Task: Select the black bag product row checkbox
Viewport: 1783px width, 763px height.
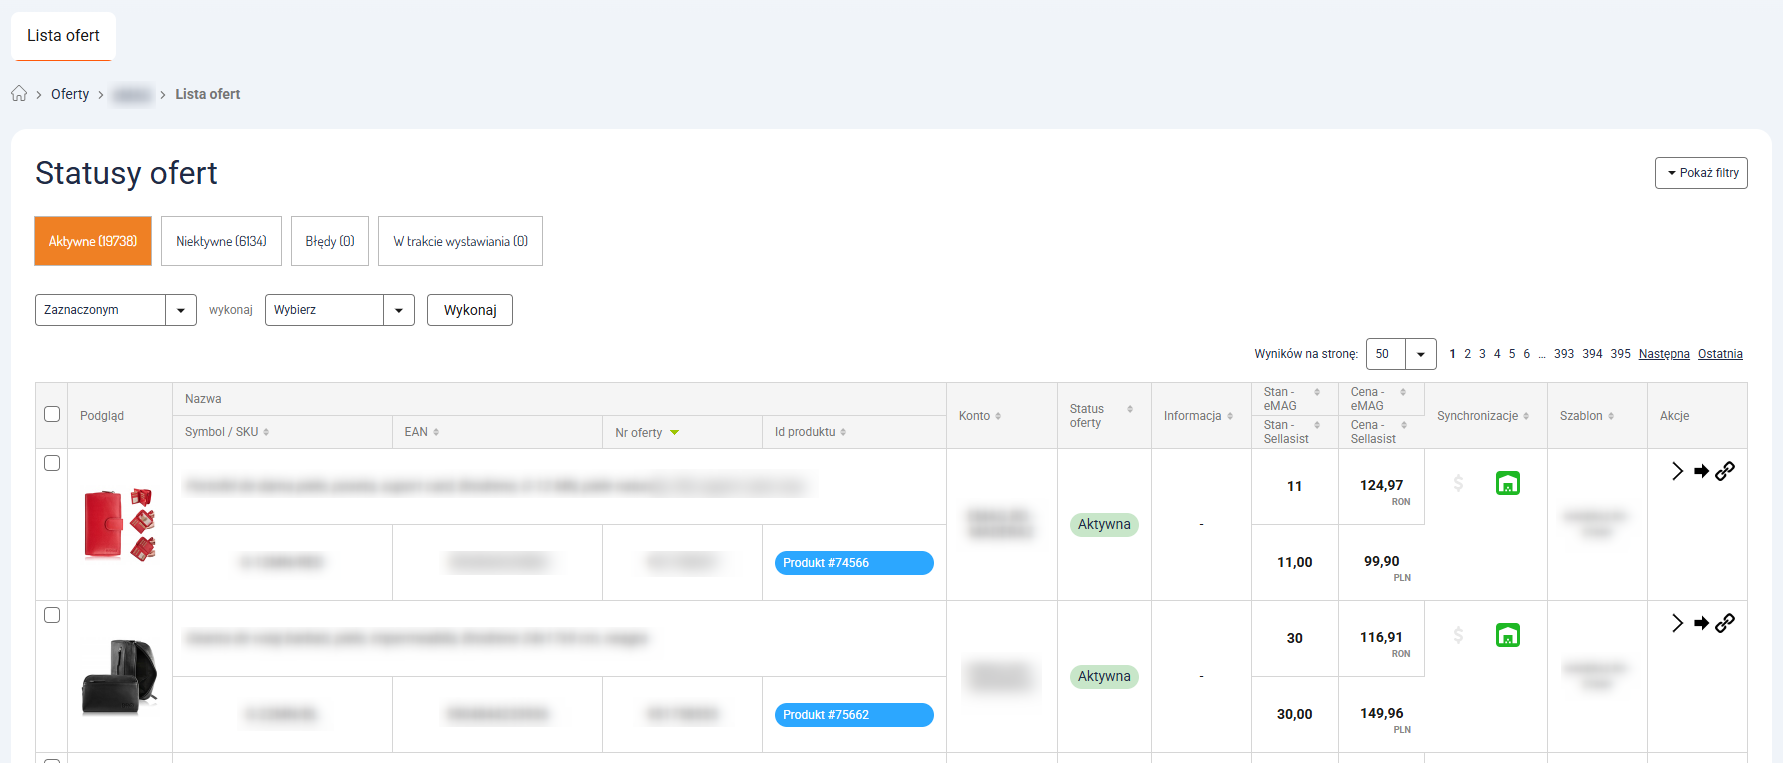Action: (x=52, y=615)
